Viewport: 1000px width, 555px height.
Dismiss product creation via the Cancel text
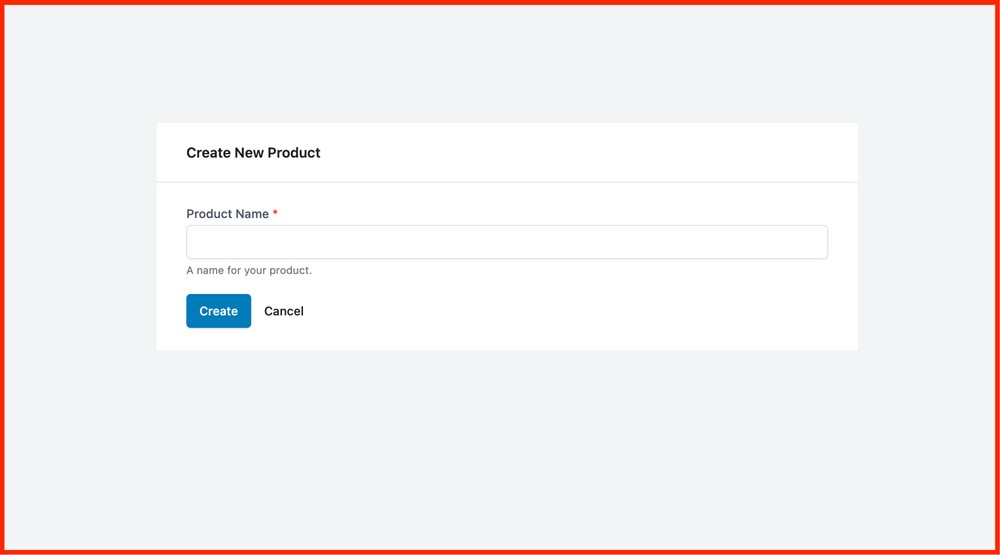(x=283, y=311)
